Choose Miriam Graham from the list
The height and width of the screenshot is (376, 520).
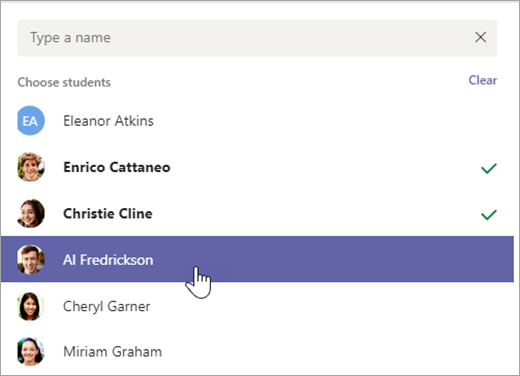click(112, 352)
